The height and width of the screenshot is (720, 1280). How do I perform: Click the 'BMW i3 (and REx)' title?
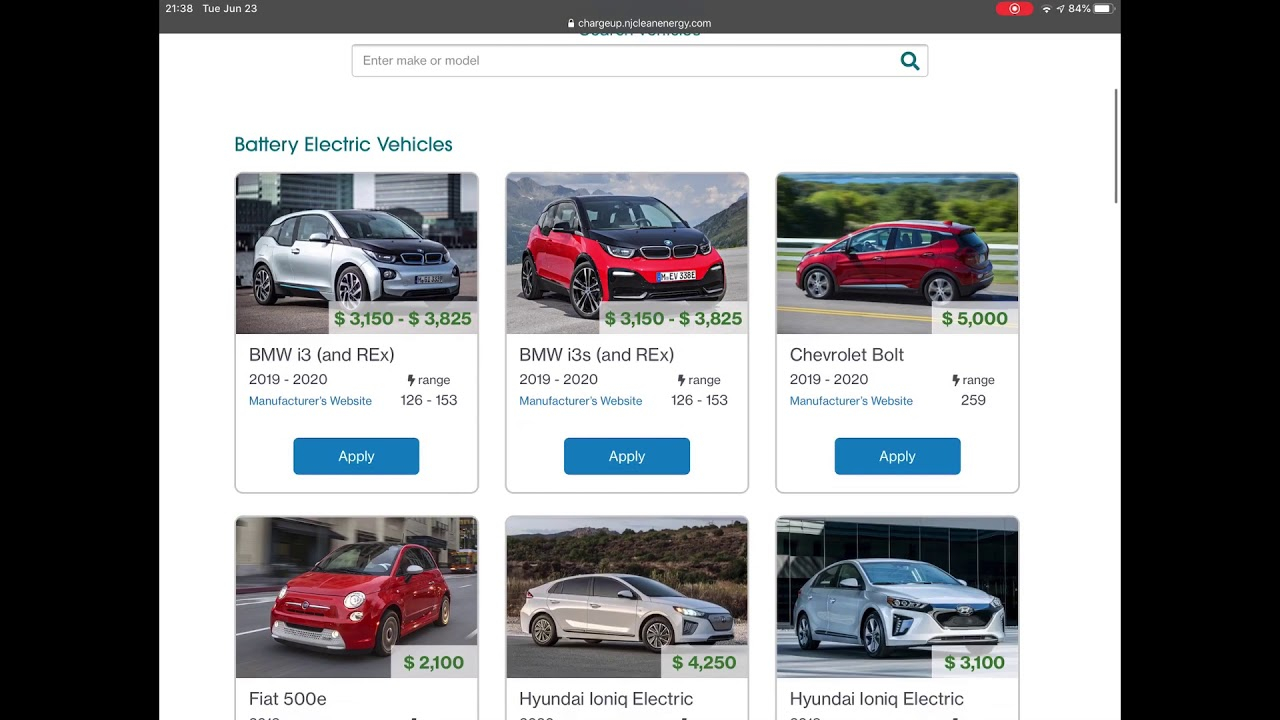point(322,355)
